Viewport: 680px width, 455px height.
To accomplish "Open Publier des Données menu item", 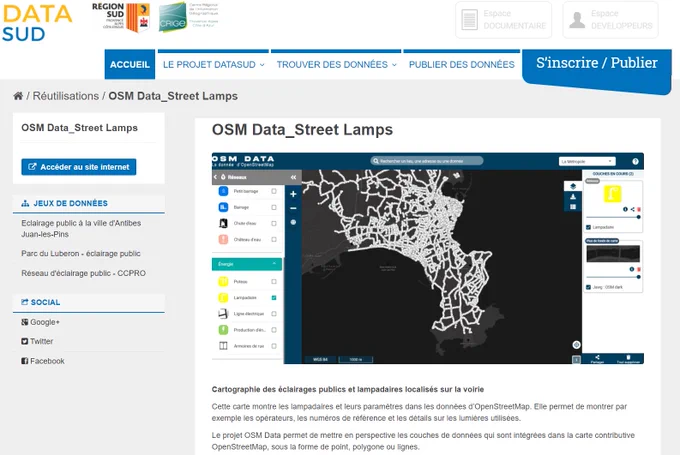I will [461, 65].
